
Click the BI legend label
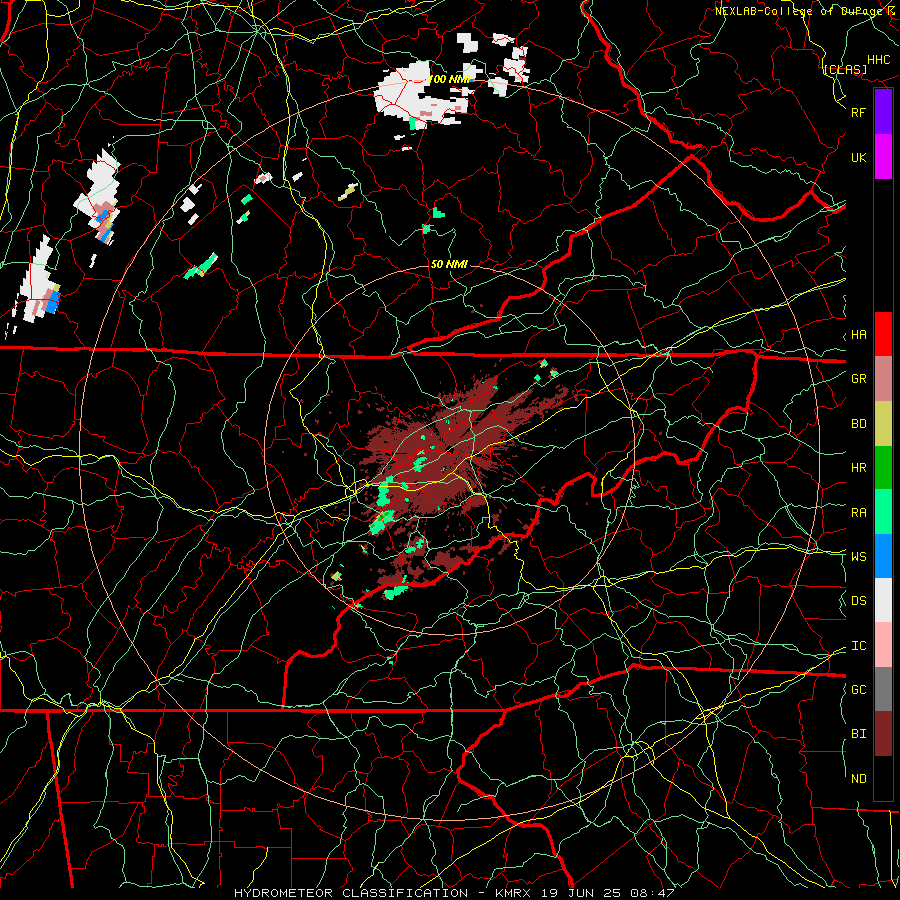tap(859, 734)
